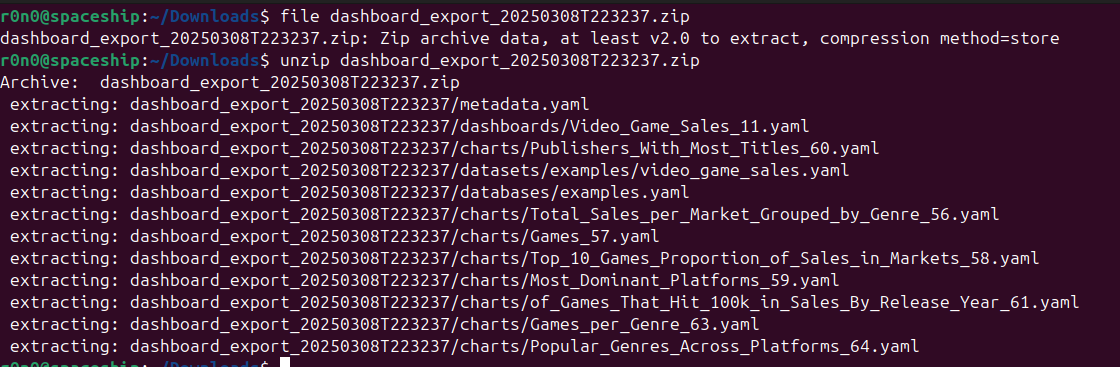Click the Most_Dominant_Platforms_59.yaml line
Image resolution: width=1120 pixels, height=367 pixels.
coord(424,281)
